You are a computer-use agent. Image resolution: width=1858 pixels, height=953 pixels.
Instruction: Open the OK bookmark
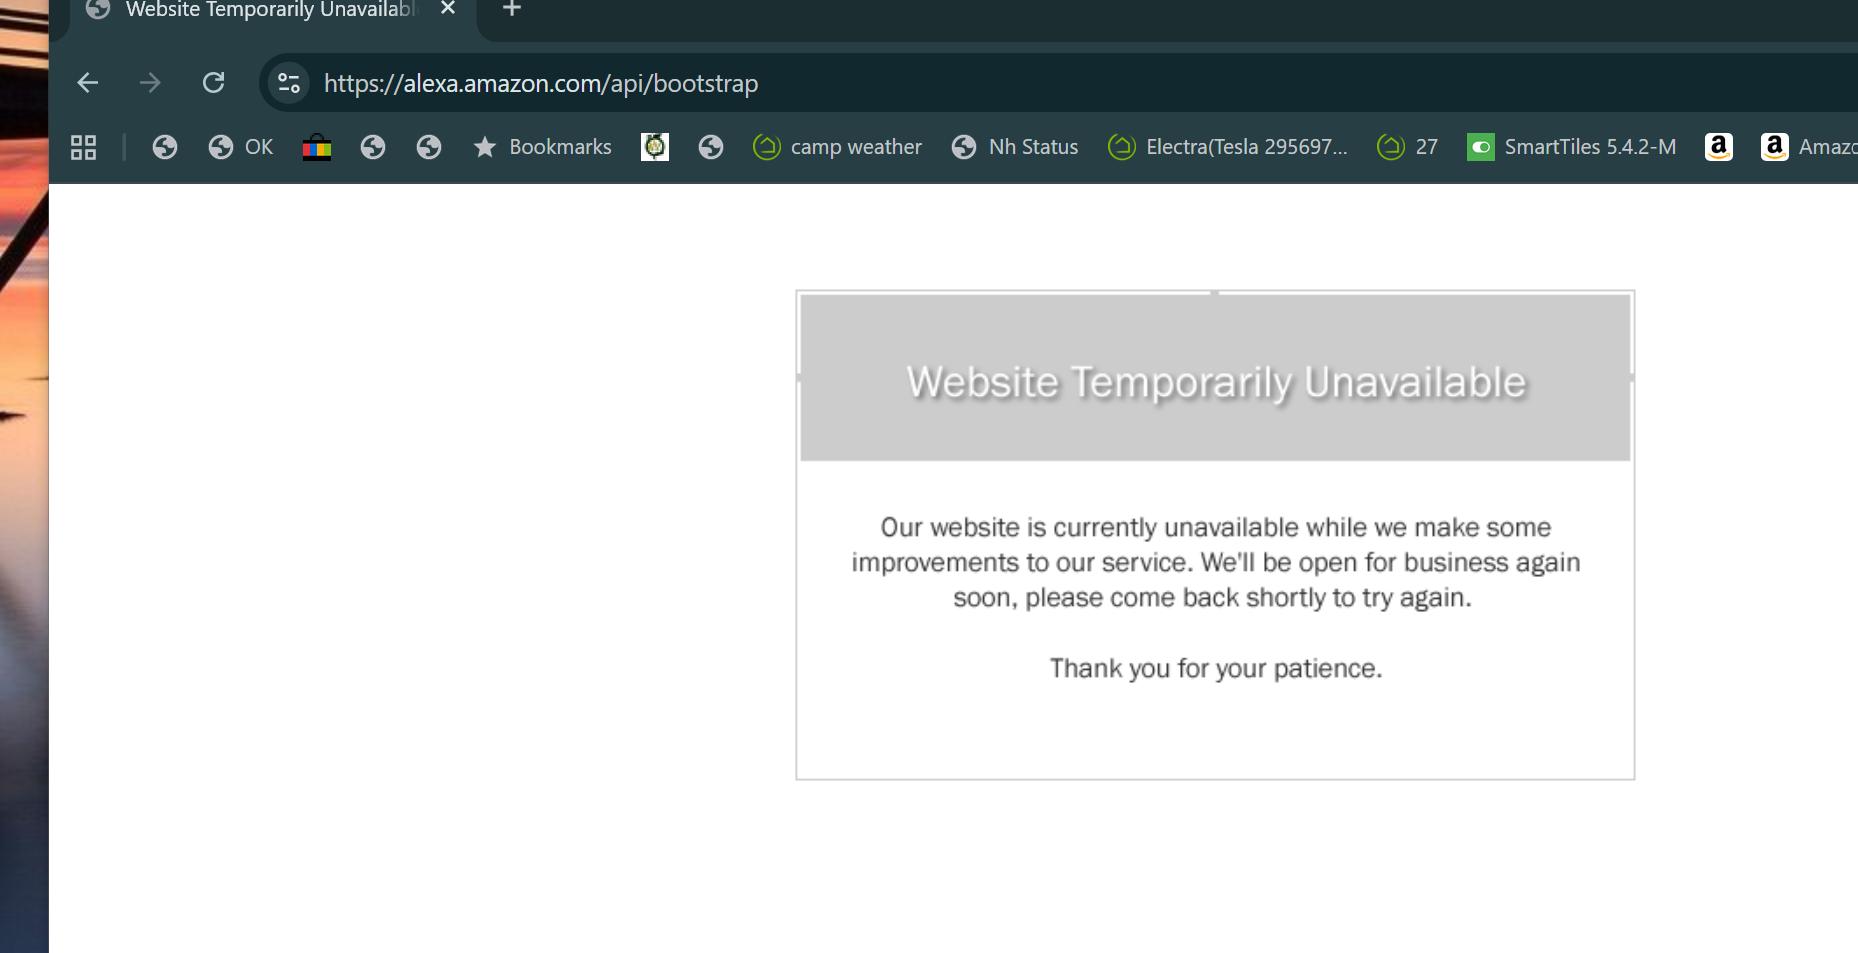[241, 147]
